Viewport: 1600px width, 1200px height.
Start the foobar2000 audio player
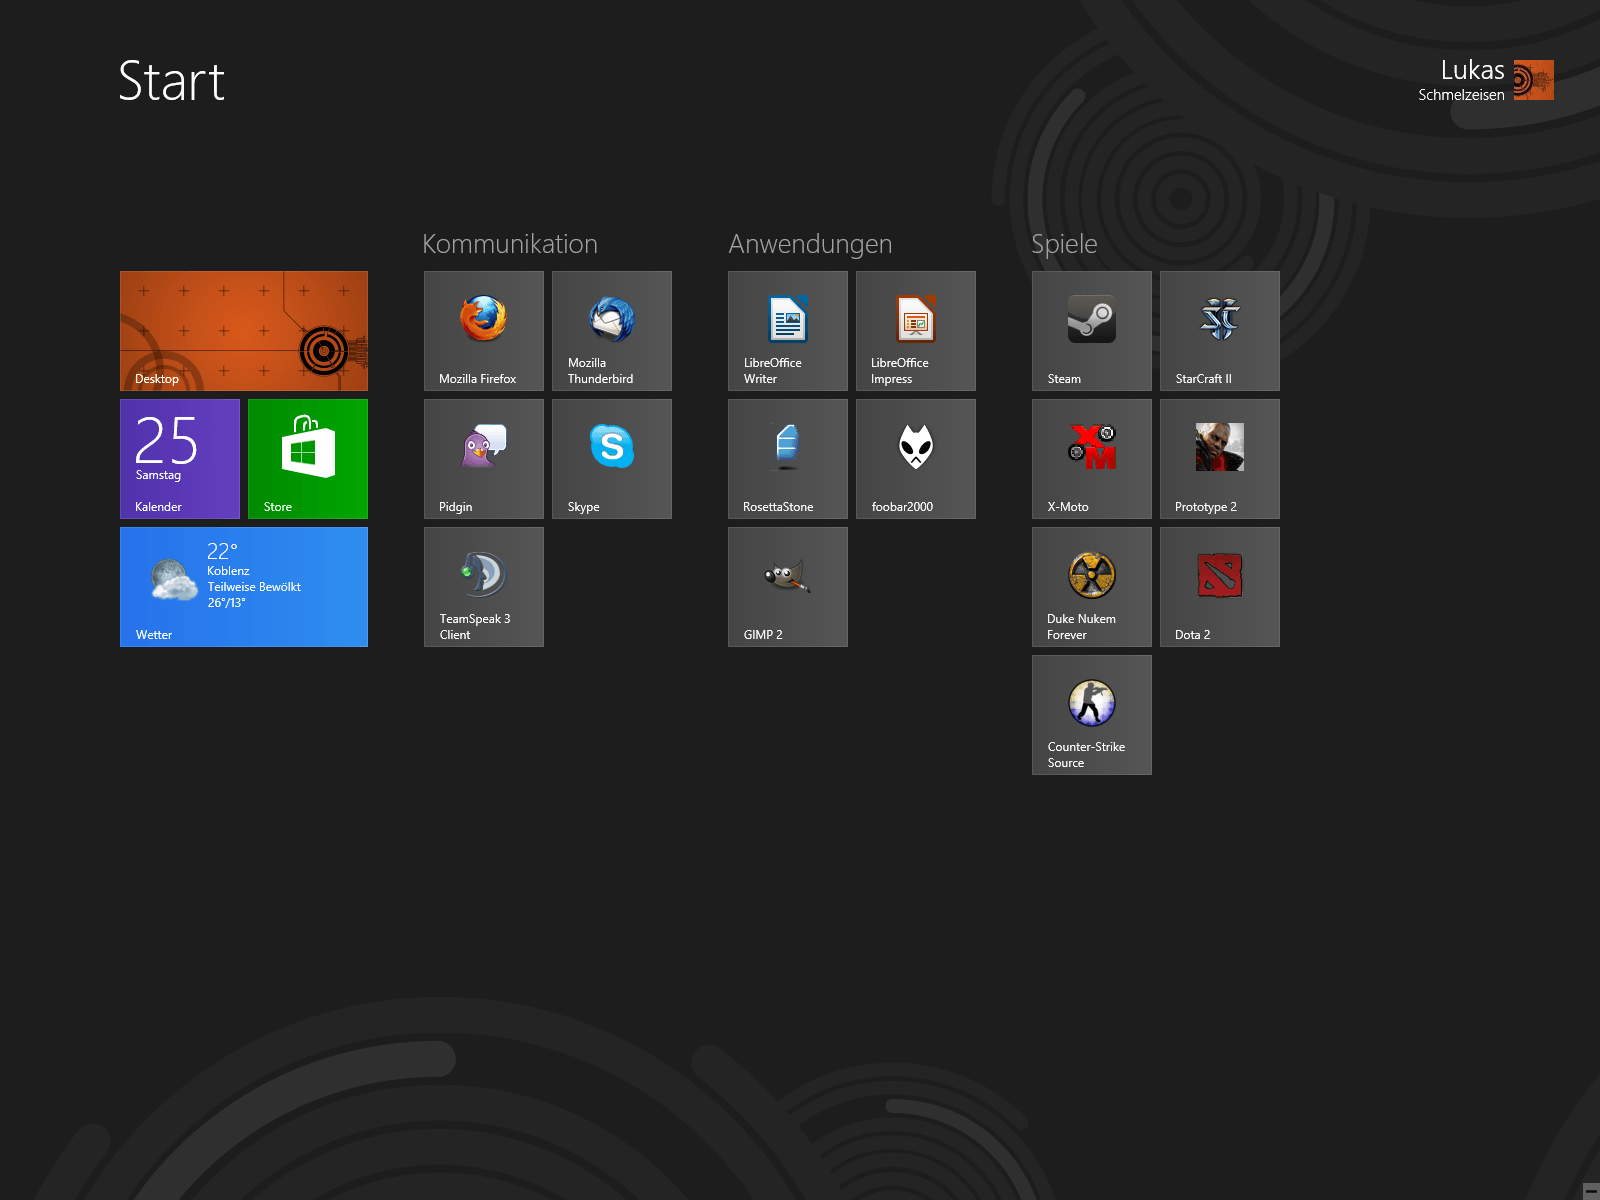[915, 458]
